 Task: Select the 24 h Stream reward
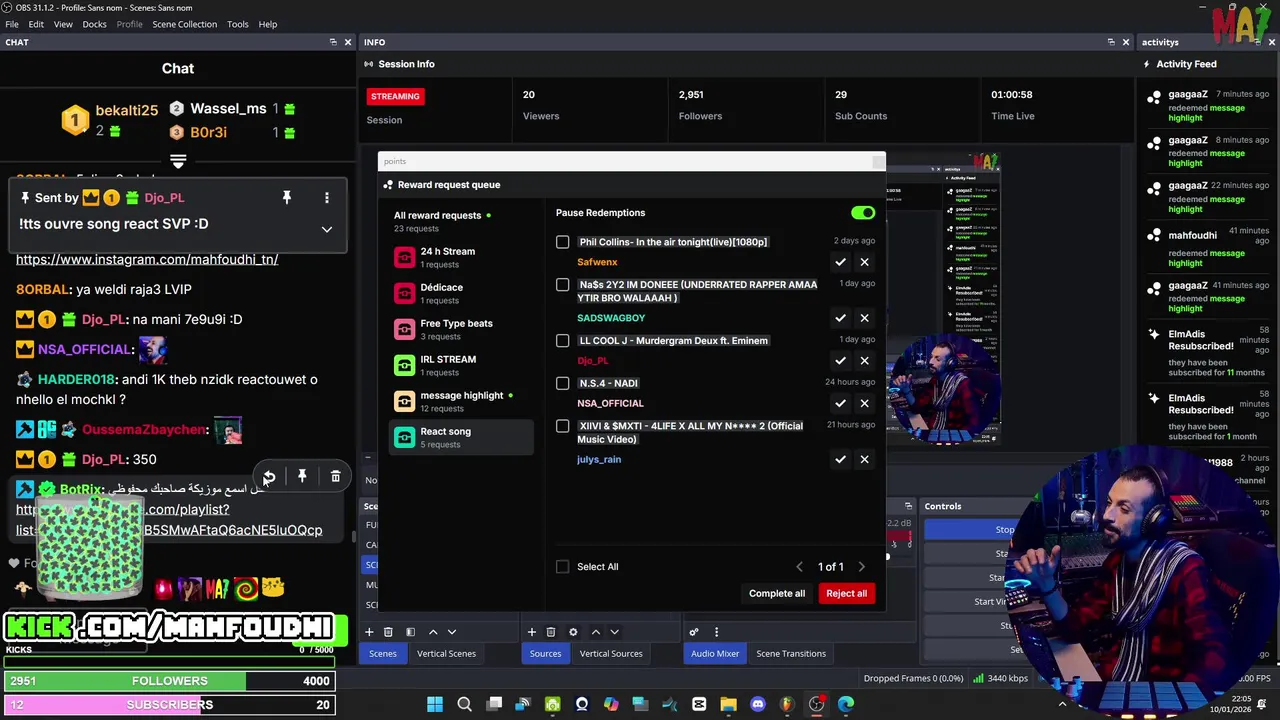pyautogui.click(x=462, y=257)
